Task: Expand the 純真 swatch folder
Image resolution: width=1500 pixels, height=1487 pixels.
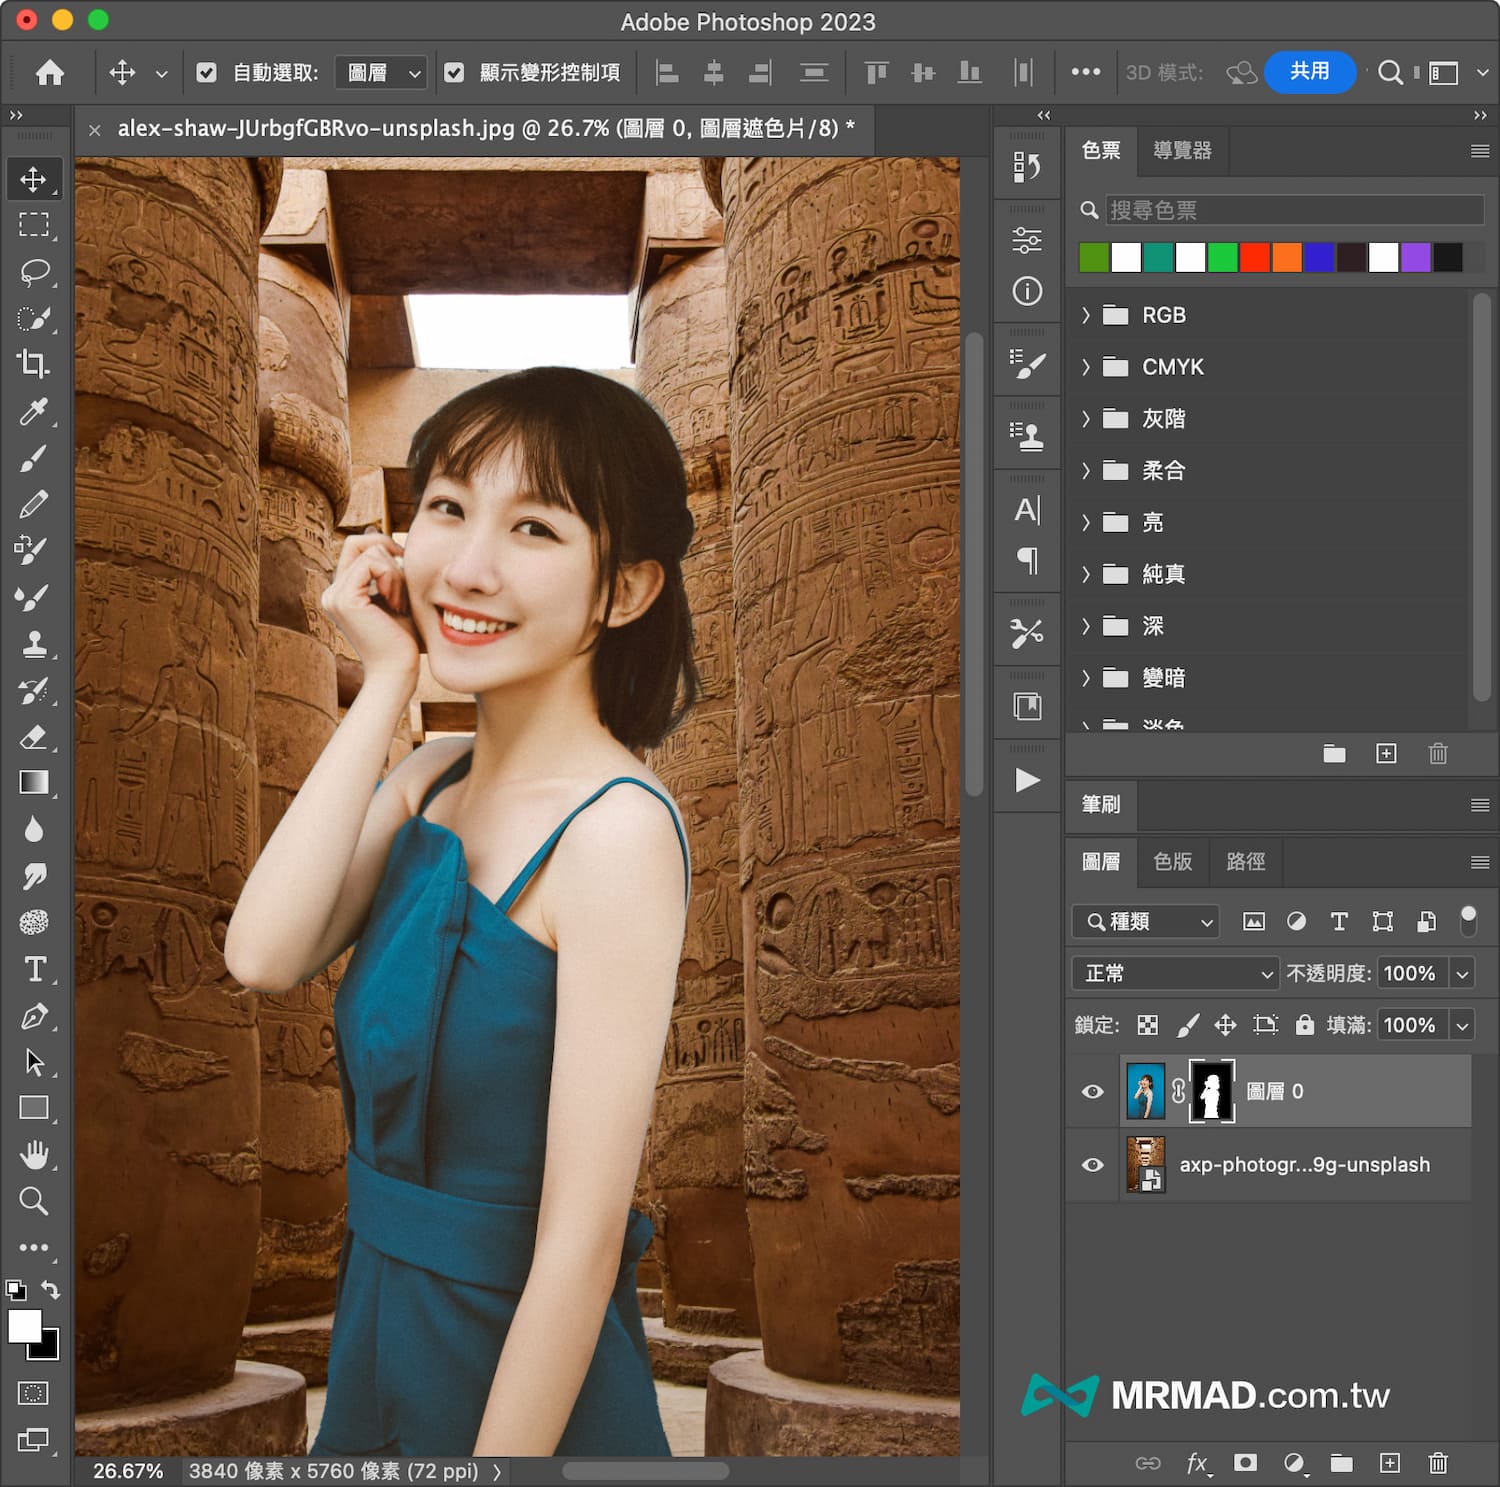Action: [x=1086, y=574]
